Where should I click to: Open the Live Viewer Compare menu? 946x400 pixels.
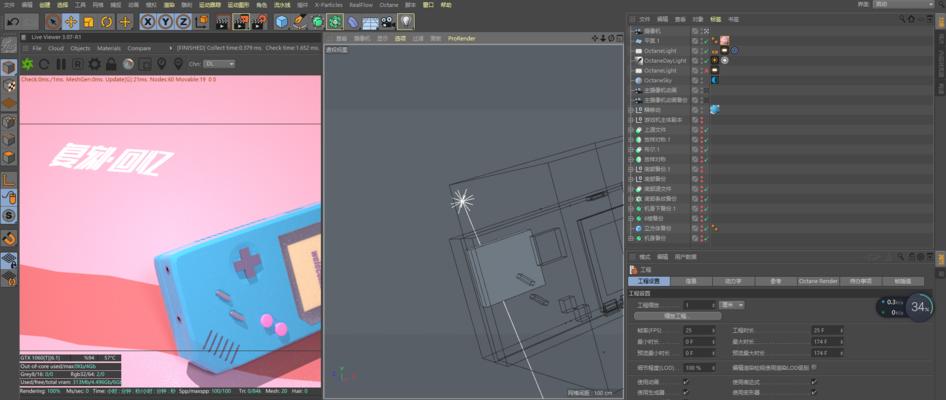click(139, 48)
